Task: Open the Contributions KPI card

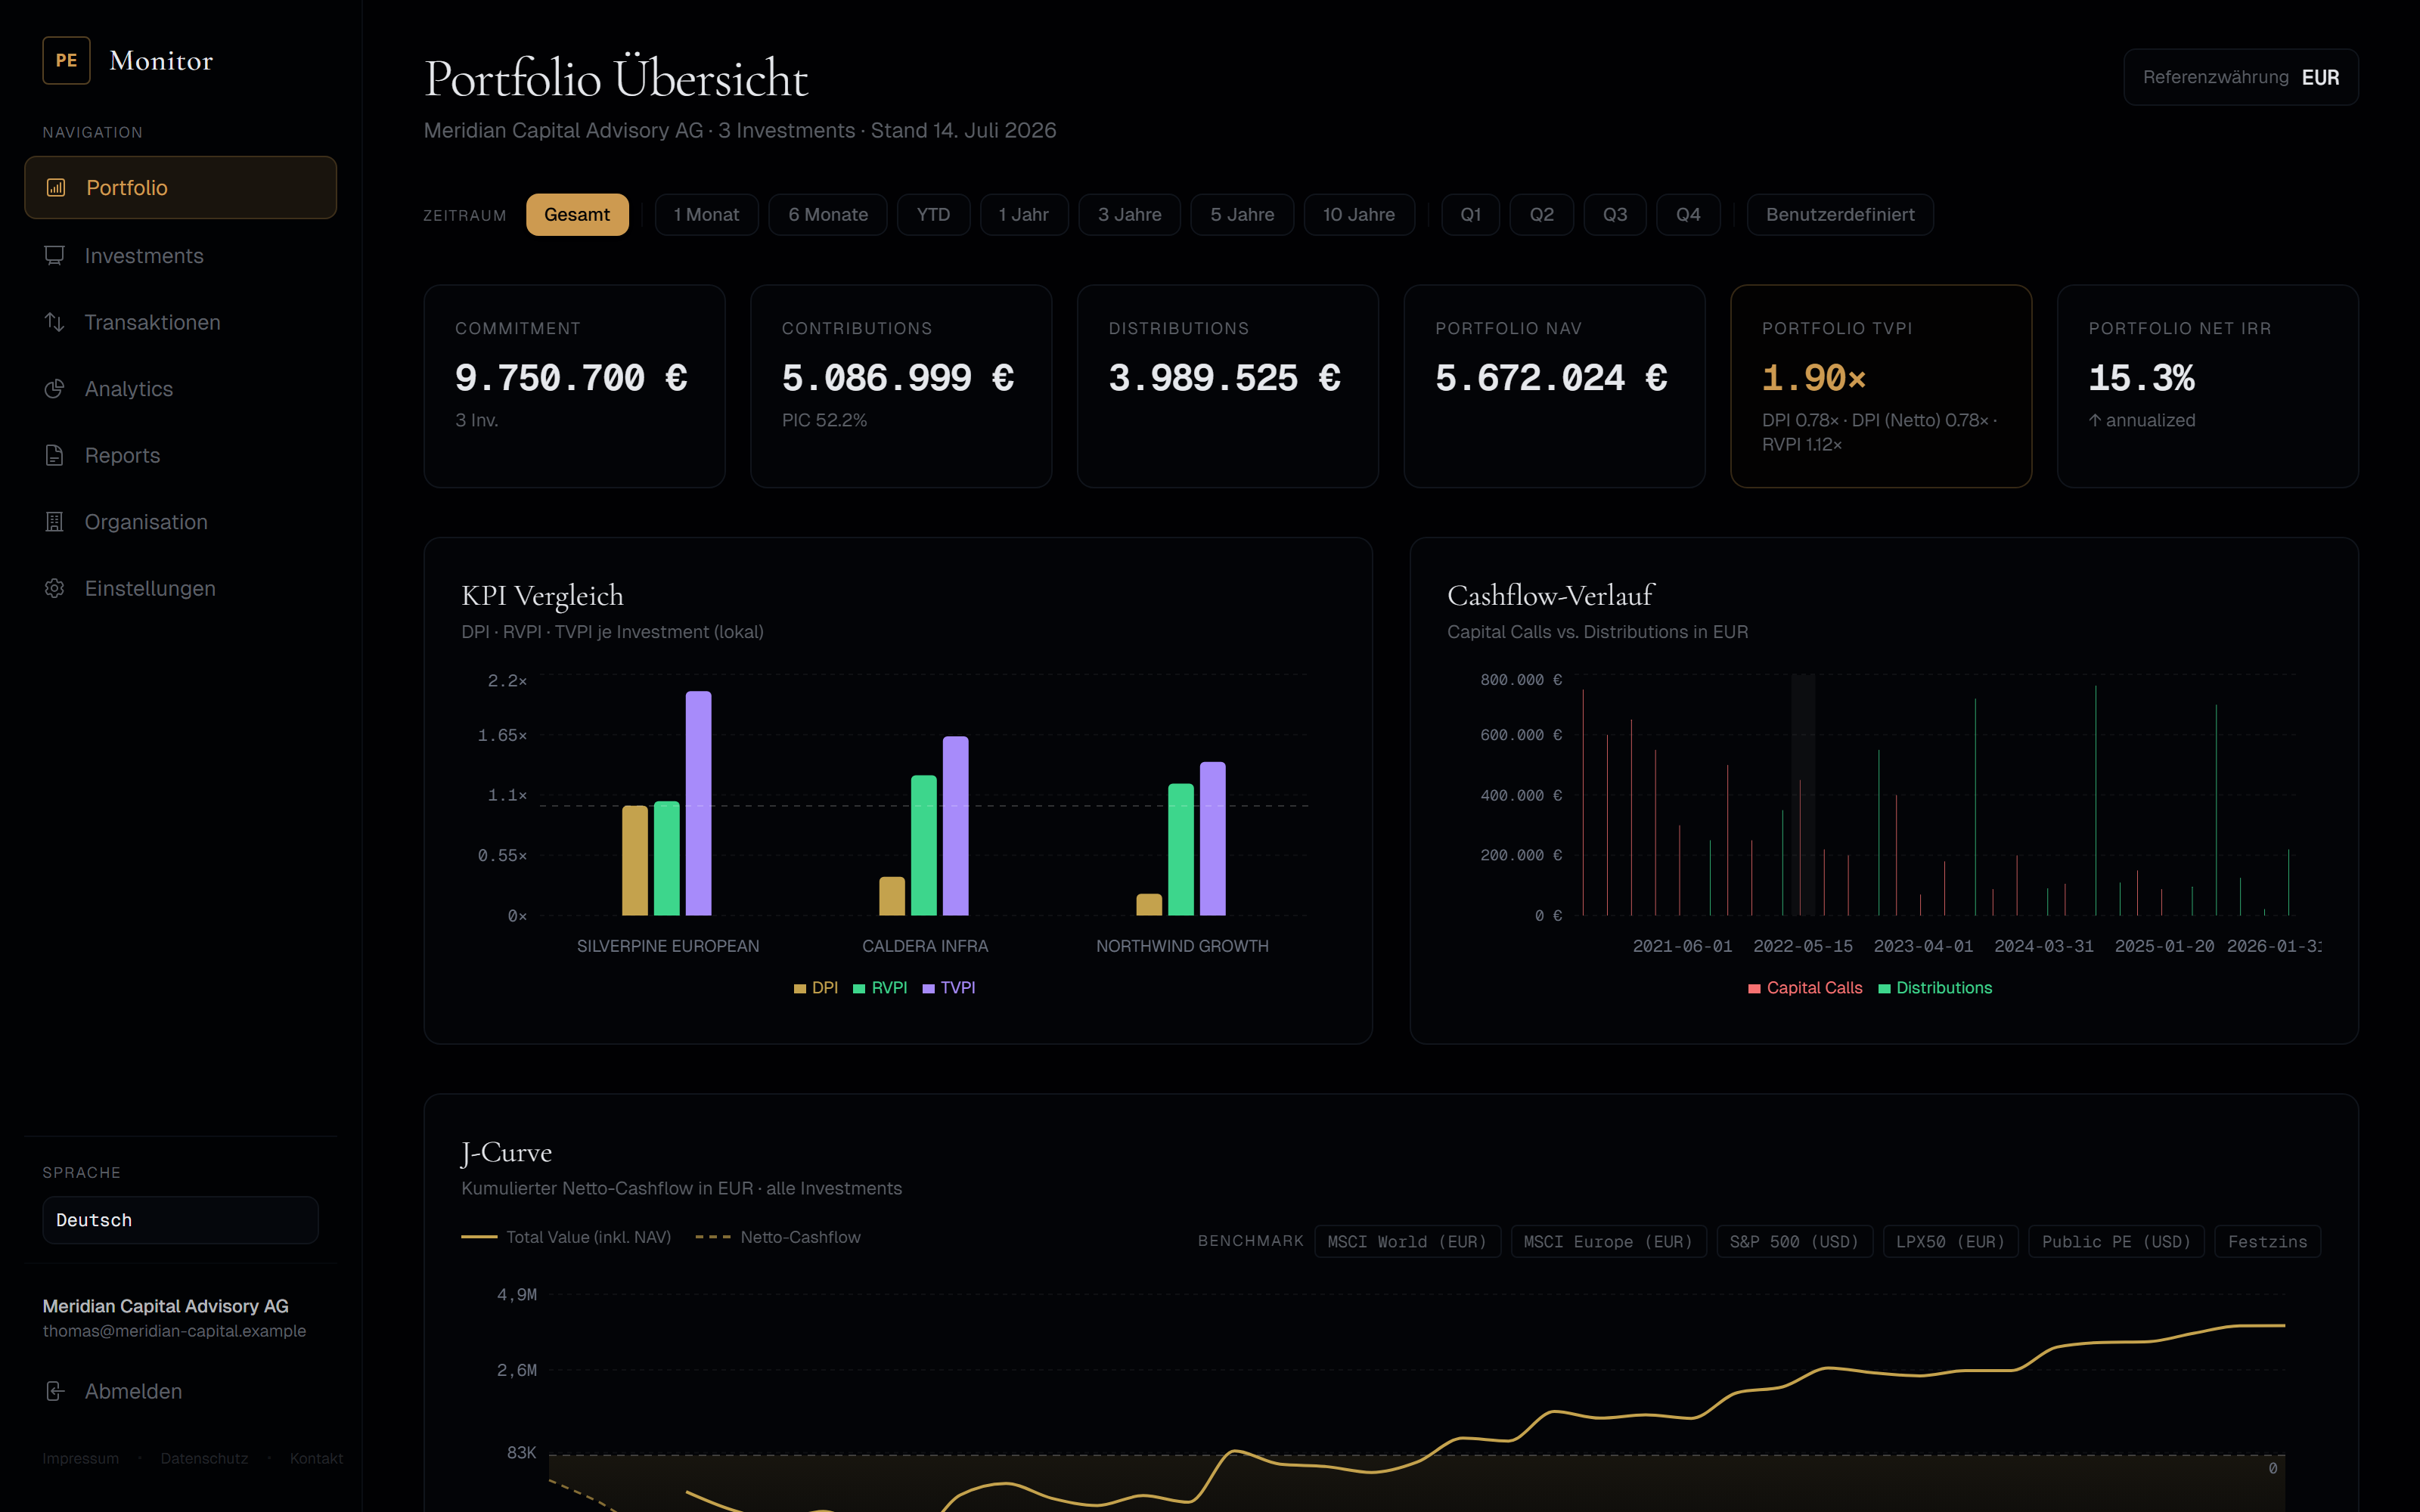Action: (x=901, y=386)
